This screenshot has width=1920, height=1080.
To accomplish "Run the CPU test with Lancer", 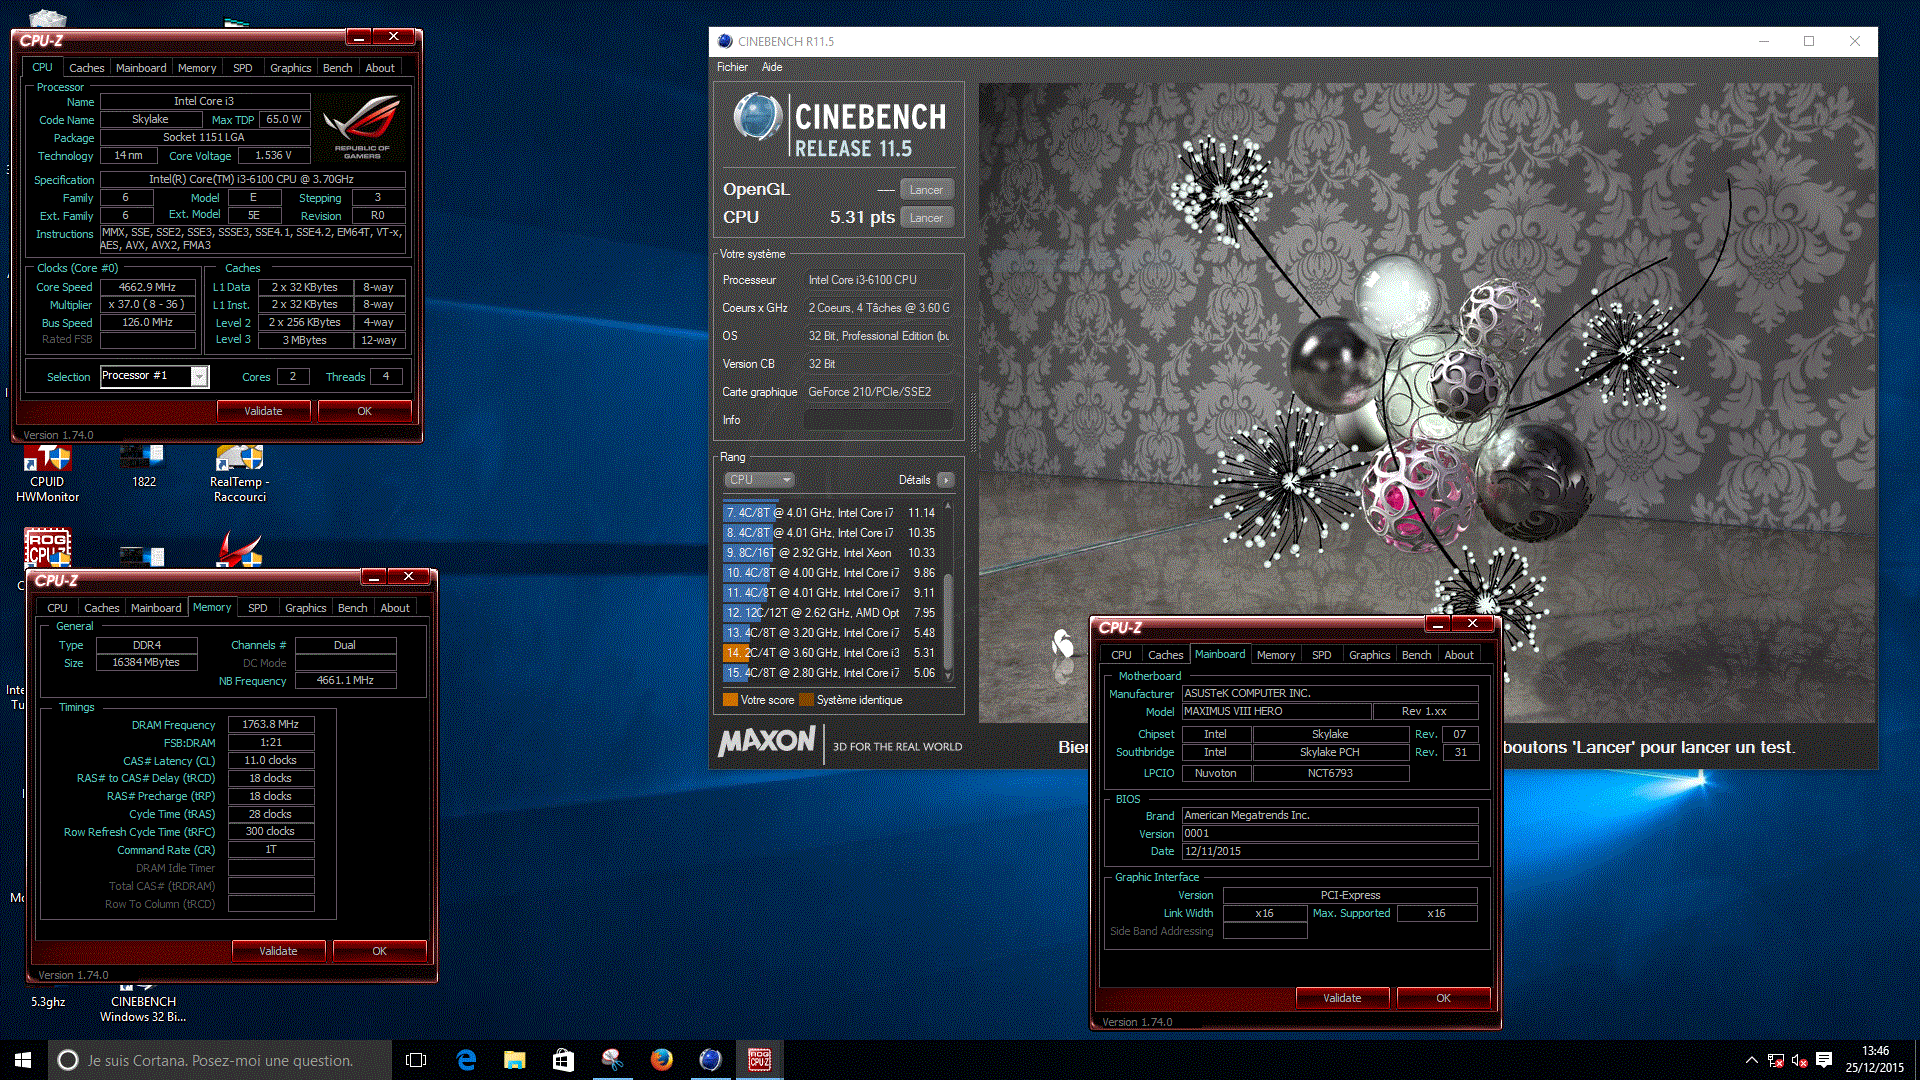I will click(x=926, y=218).
